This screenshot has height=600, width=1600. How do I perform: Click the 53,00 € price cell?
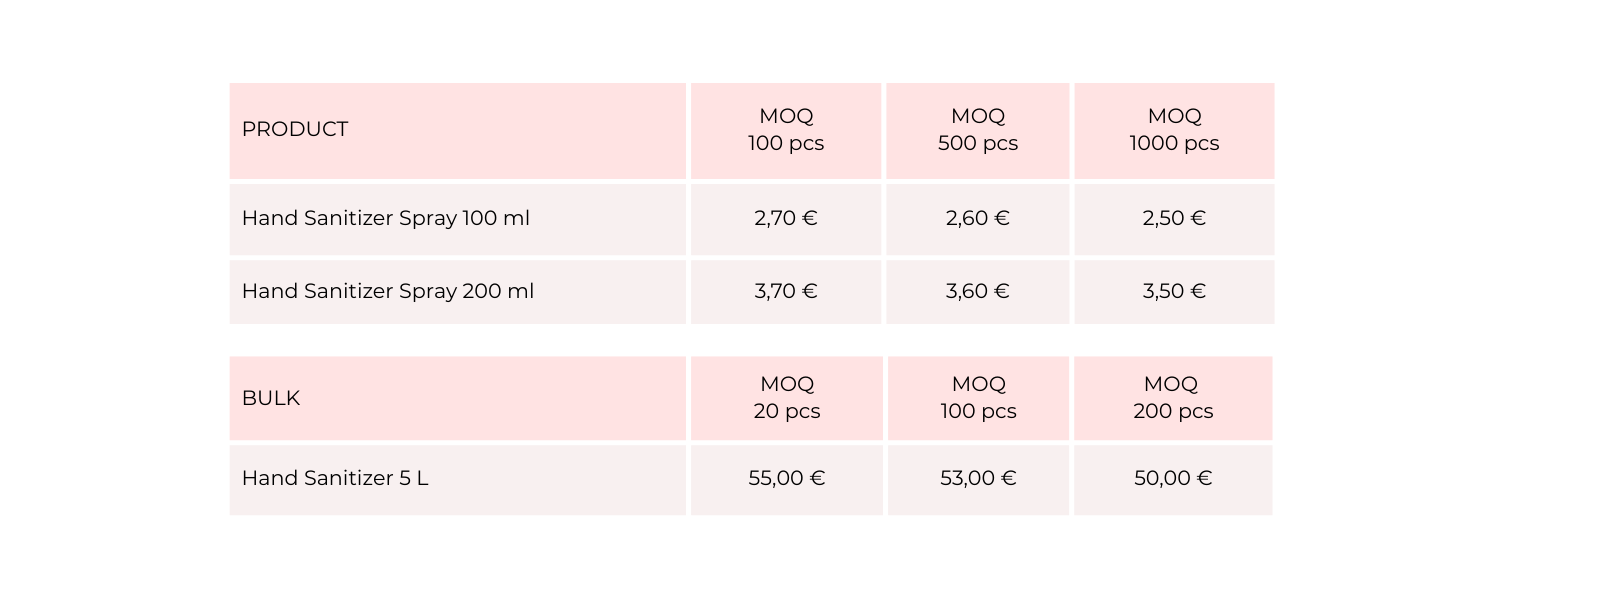pos(978,478)
